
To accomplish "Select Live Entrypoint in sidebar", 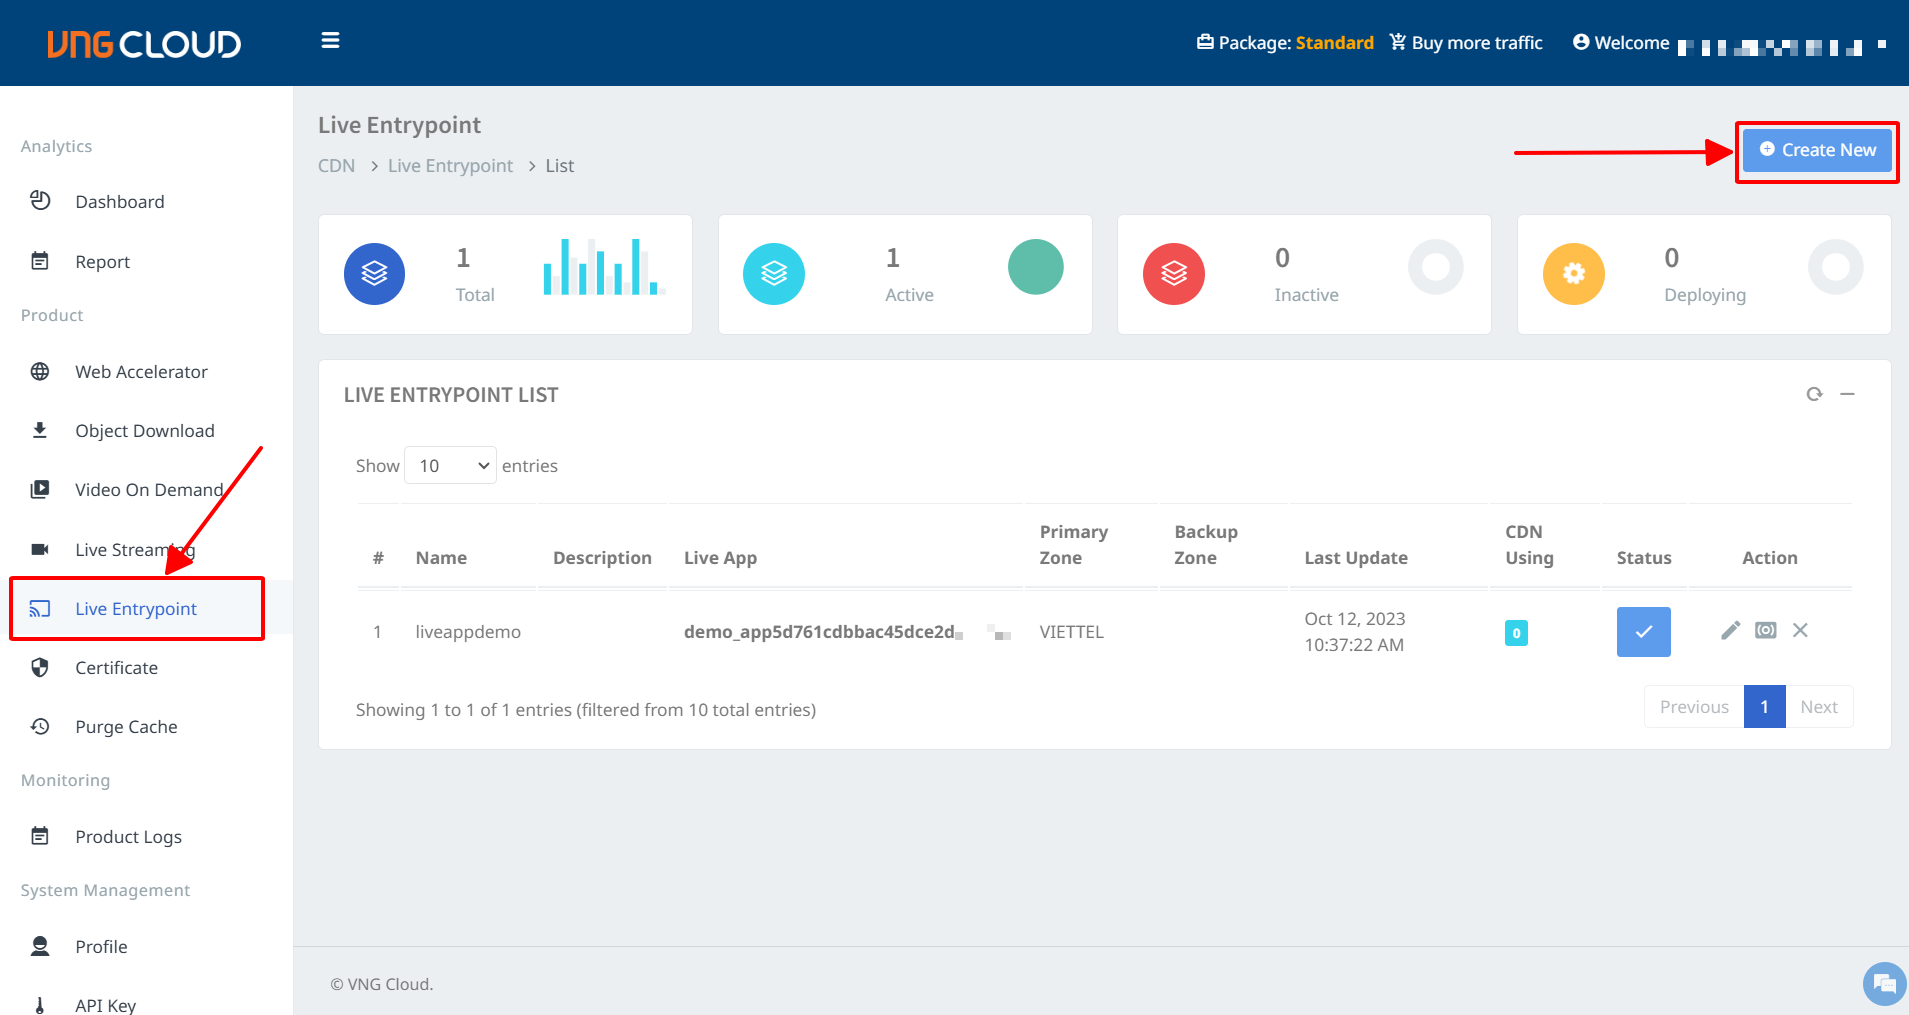I will pos(136,609).
